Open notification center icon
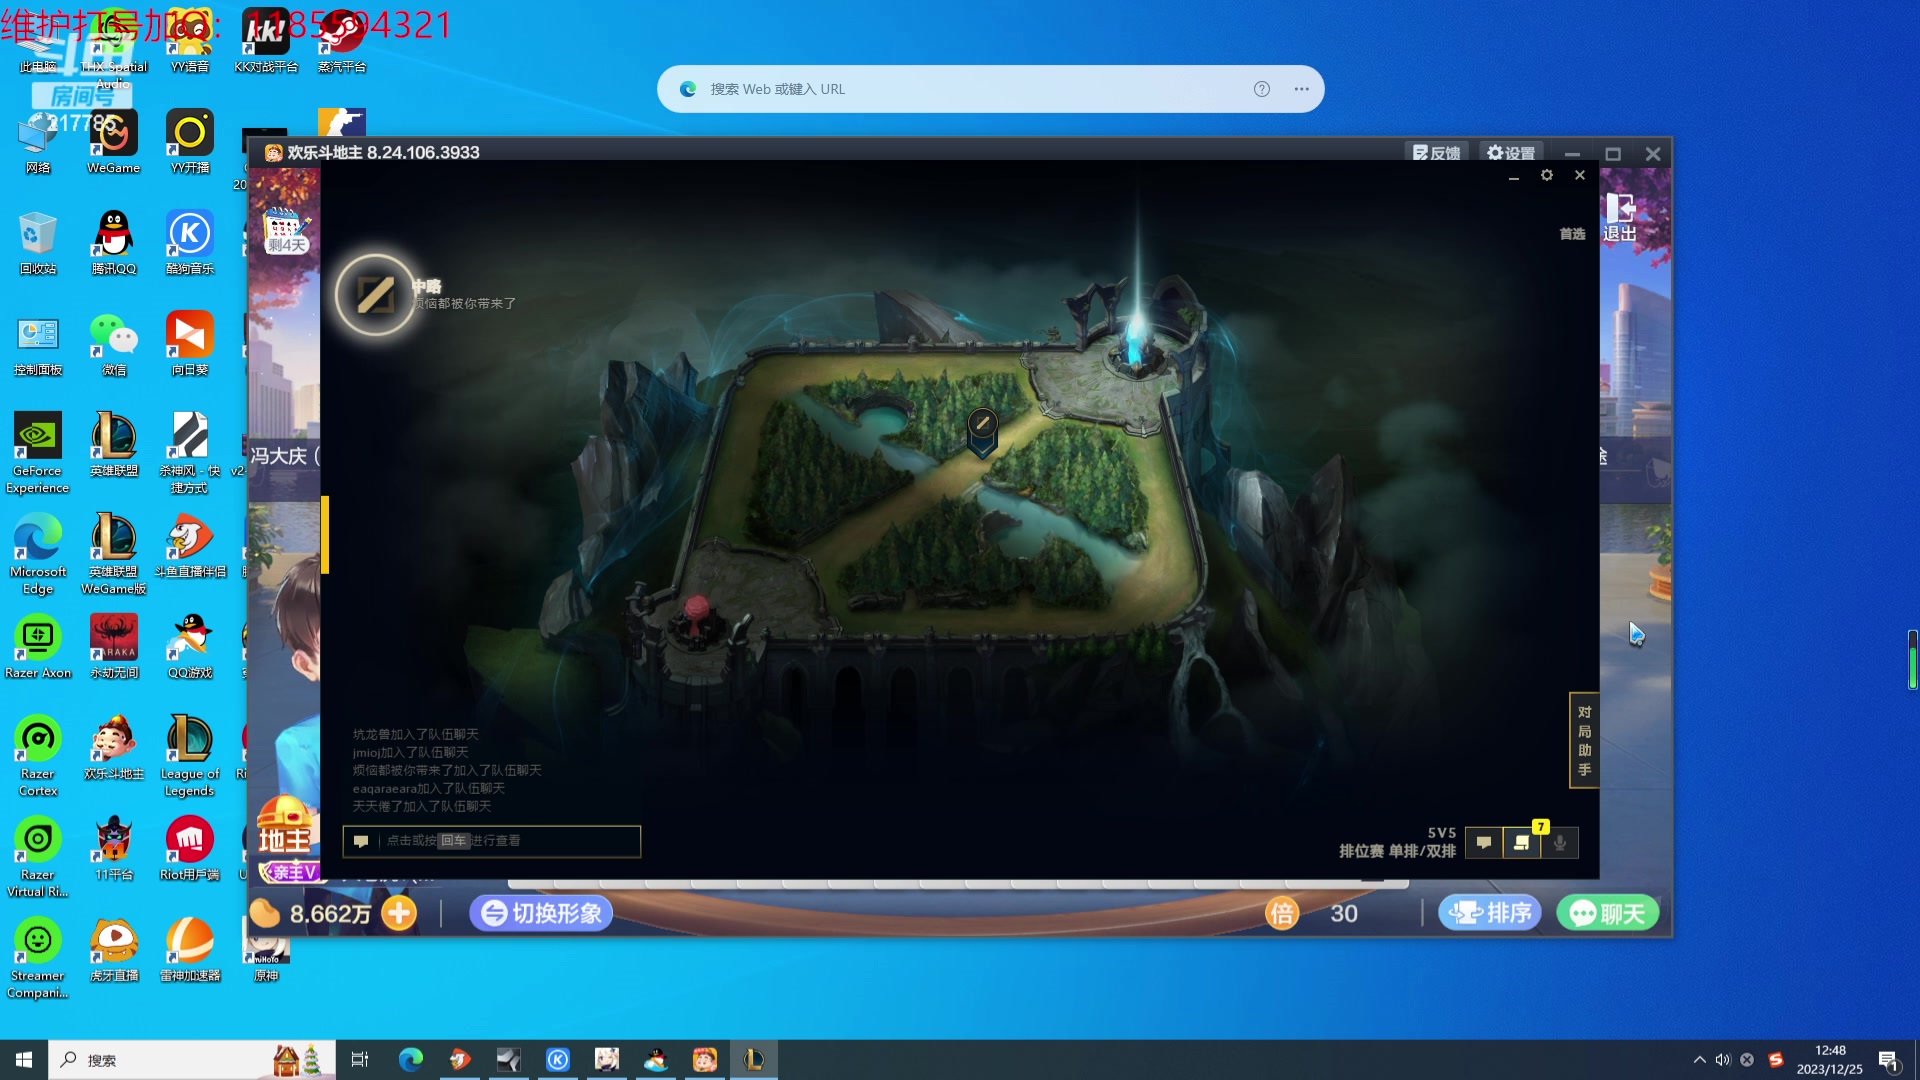The height and width of the screenshot is (1080, 1920). click(1889, 1061)
